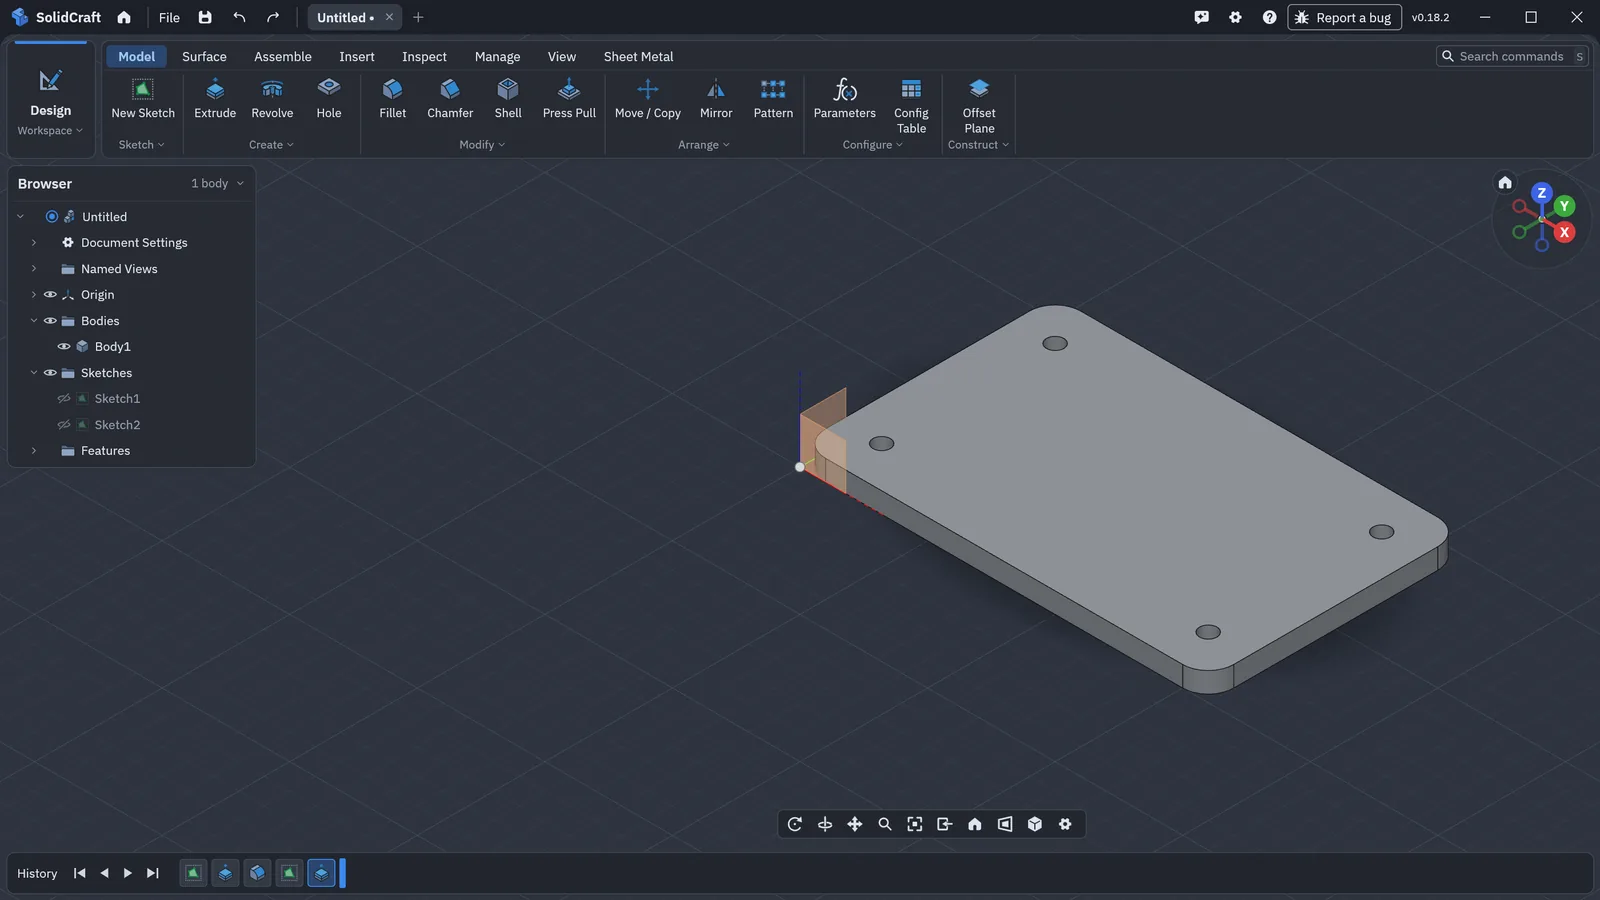Viewport: 1600px width, 900px height.
Task: Open the Config Table
Action: 911,106
